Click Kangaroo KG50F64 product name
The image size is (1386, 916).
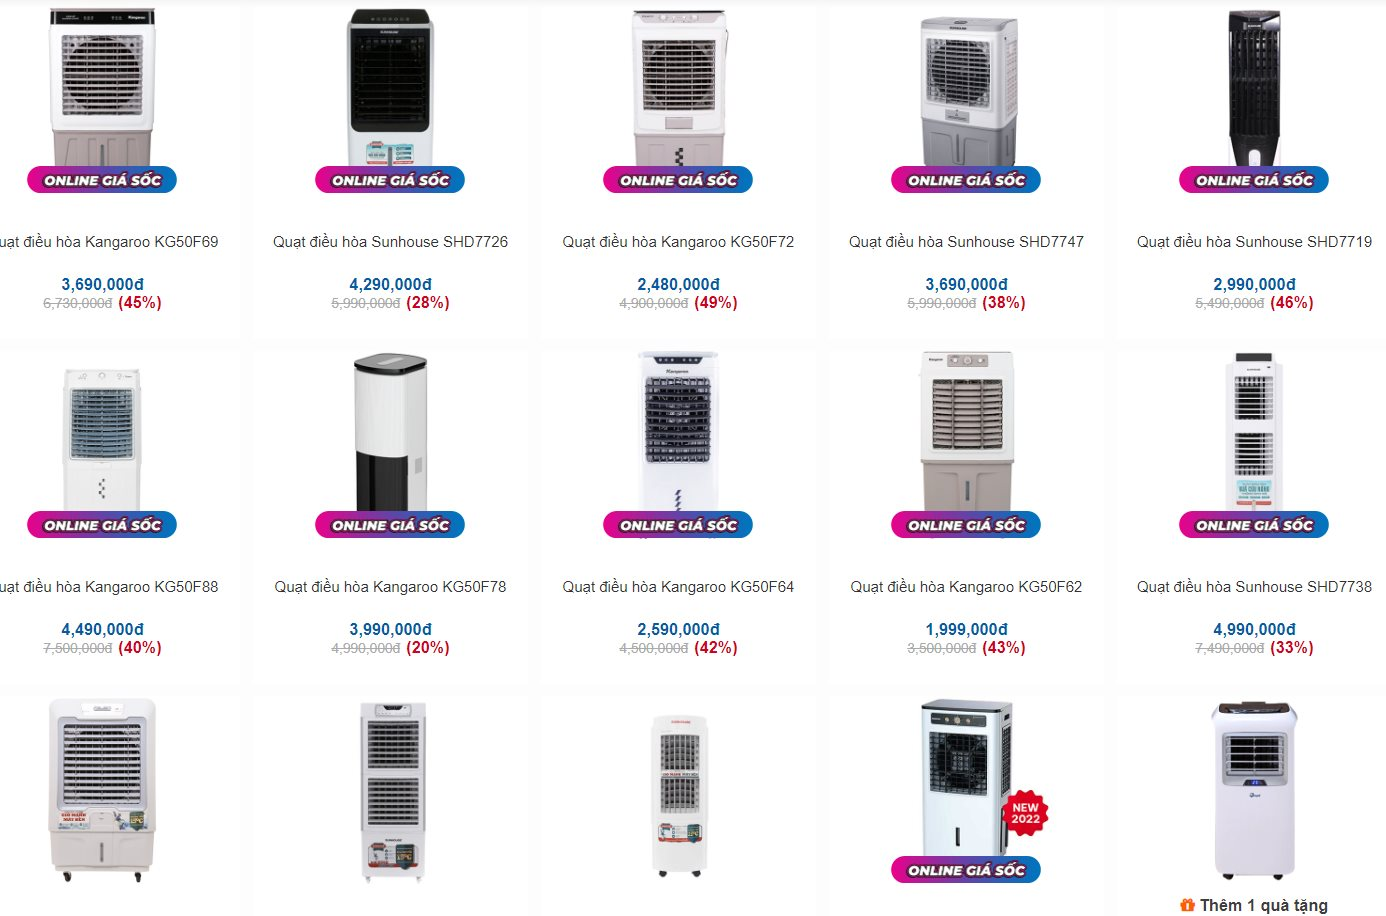[x=678, y=587]
